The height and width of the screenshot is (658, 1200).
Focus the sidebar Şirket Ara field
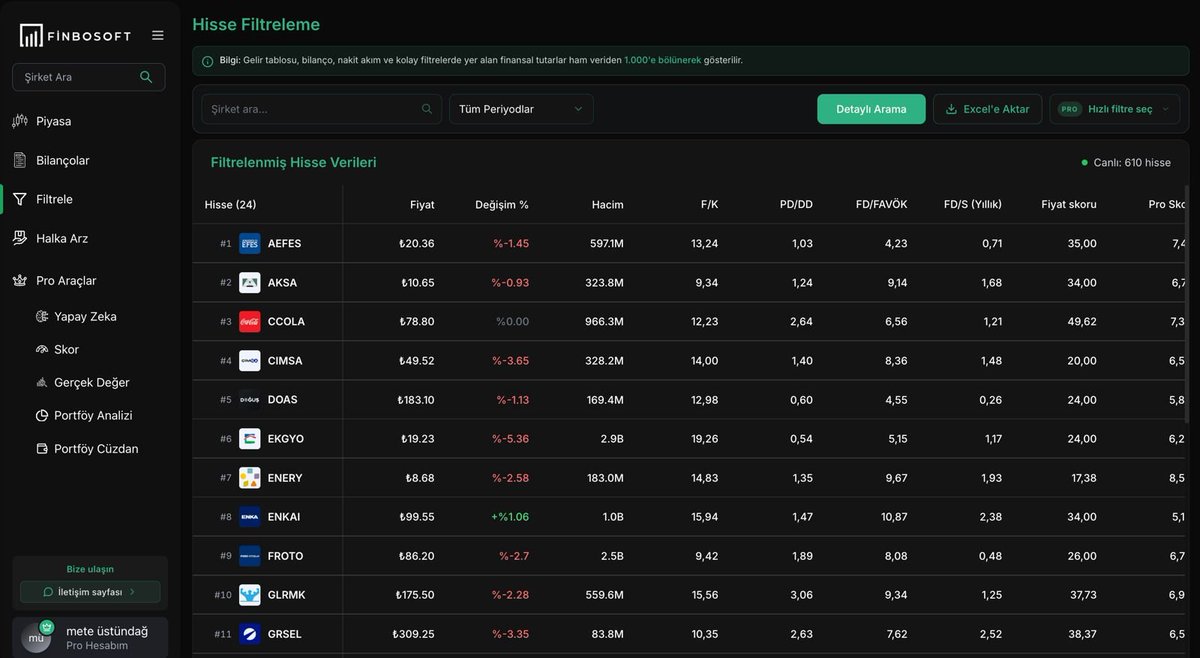pyautogui.click(x=89, y=77)
